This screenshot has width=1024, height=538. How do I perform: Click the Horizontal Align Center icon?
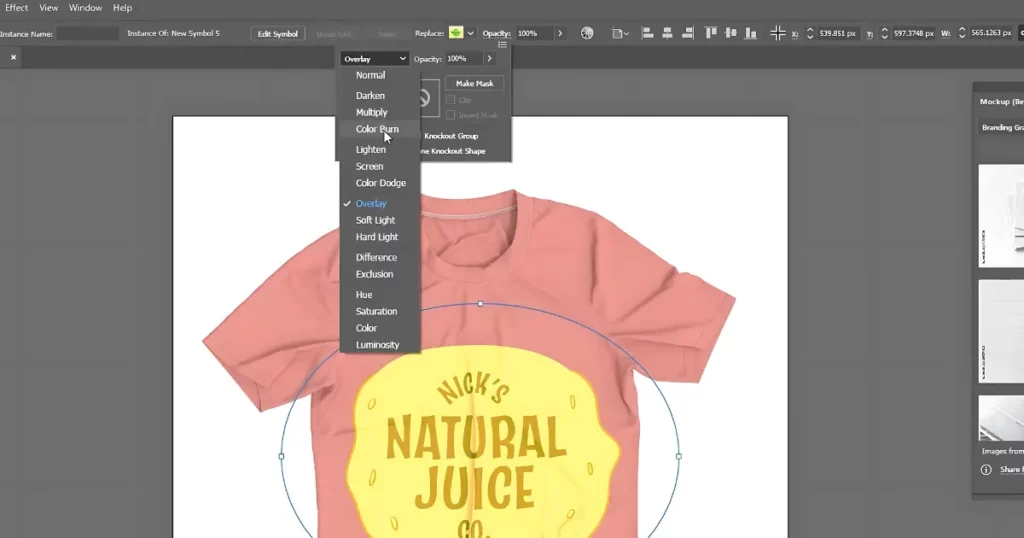tap(667, 33)
